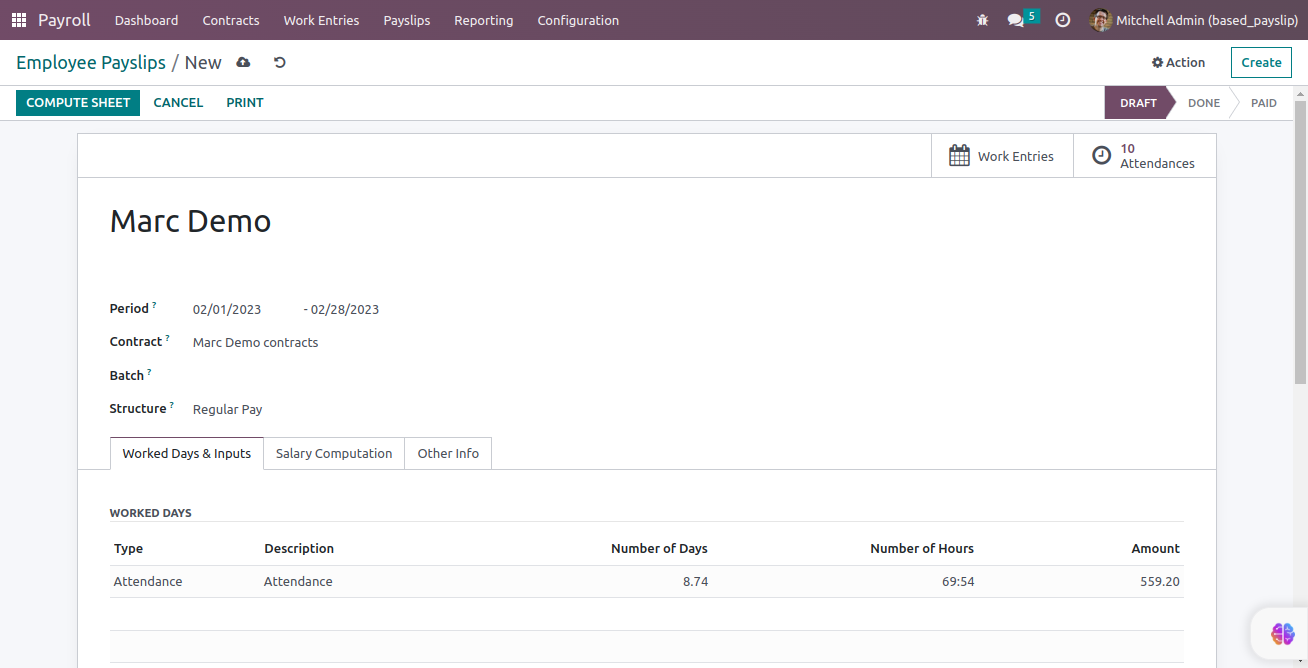Open the Work Entries calendar button
The image size is (1308, 668).
(1002, 156)
